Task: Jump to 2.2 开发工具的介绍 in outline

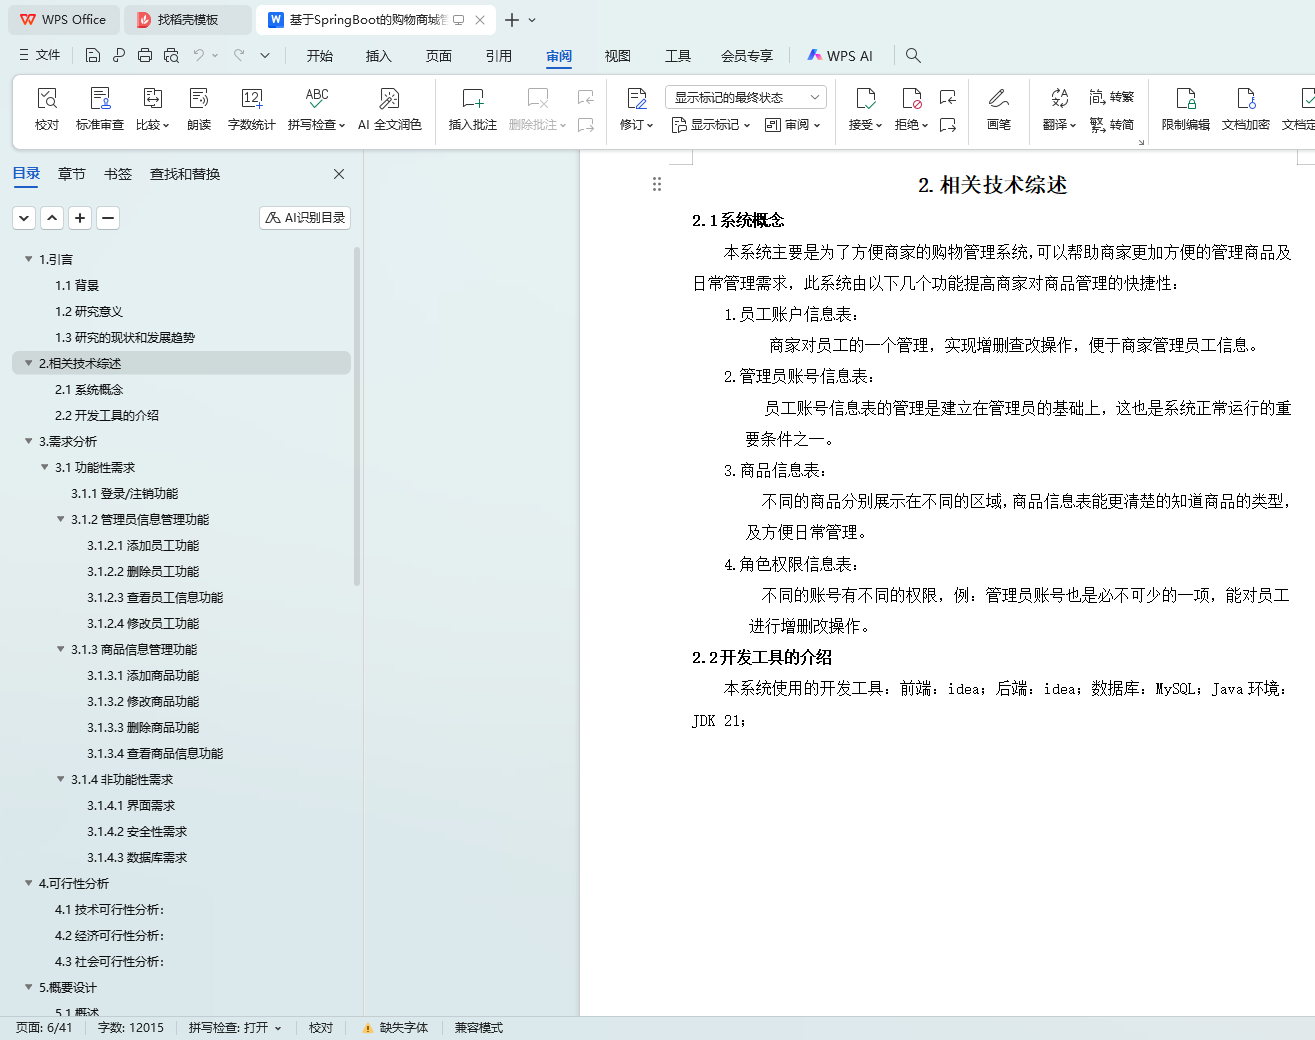Action: click(x=107, y=415)
